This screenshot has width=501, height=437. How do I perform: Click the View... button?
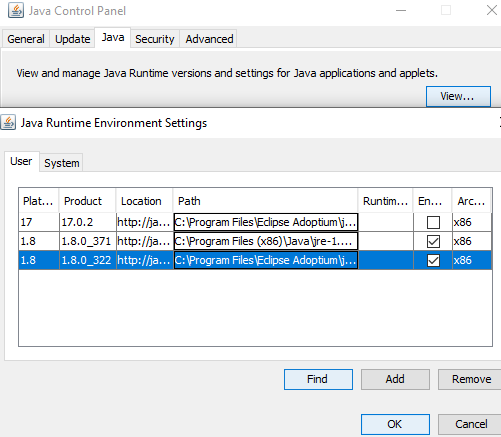[x=458, y=96]
